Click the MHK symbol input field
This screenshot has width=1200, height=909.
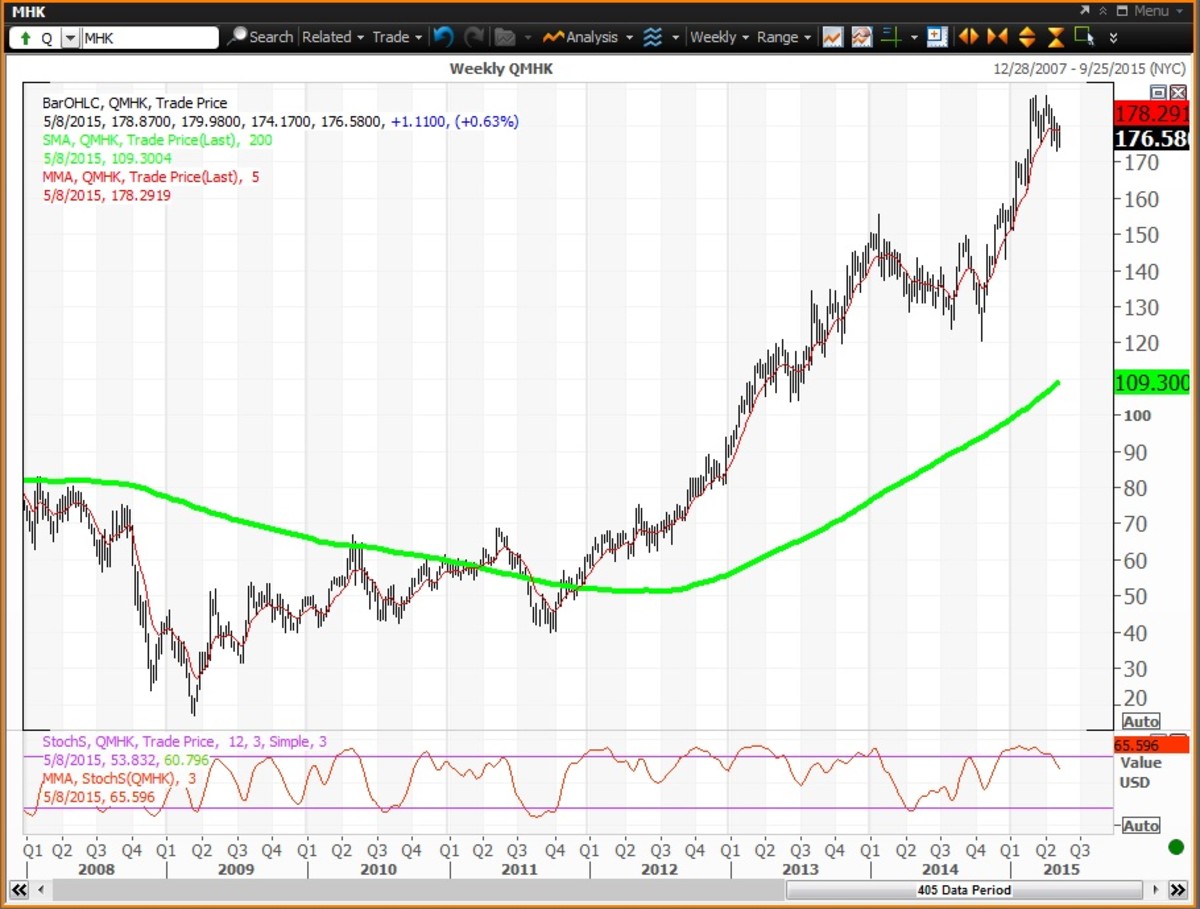pos(148,38)
